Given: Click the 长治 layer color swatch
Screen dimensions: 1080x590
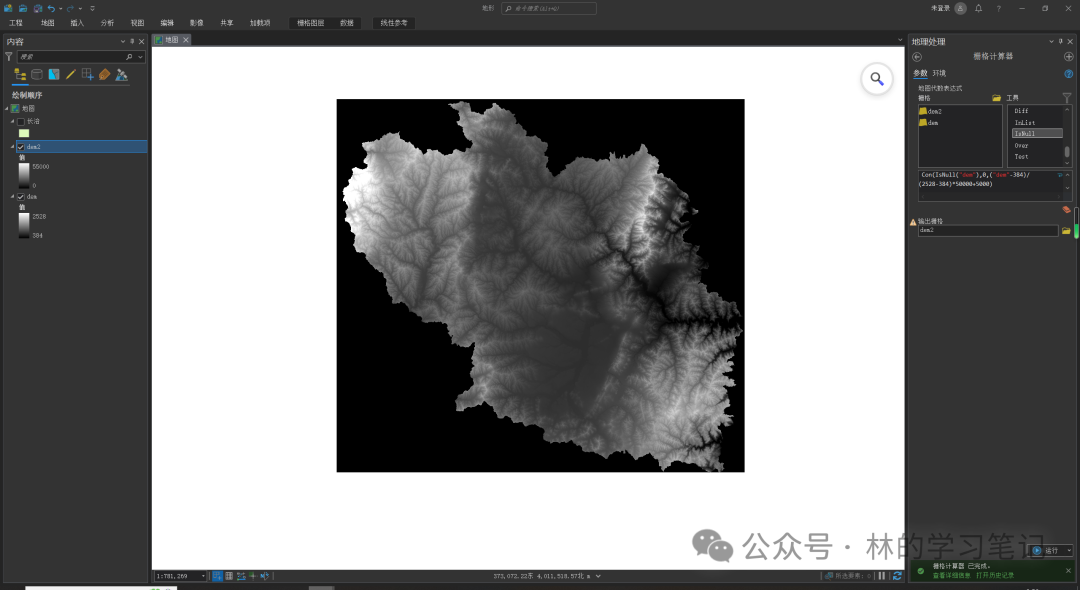Looking at the screenshot, I should [24, 133].
